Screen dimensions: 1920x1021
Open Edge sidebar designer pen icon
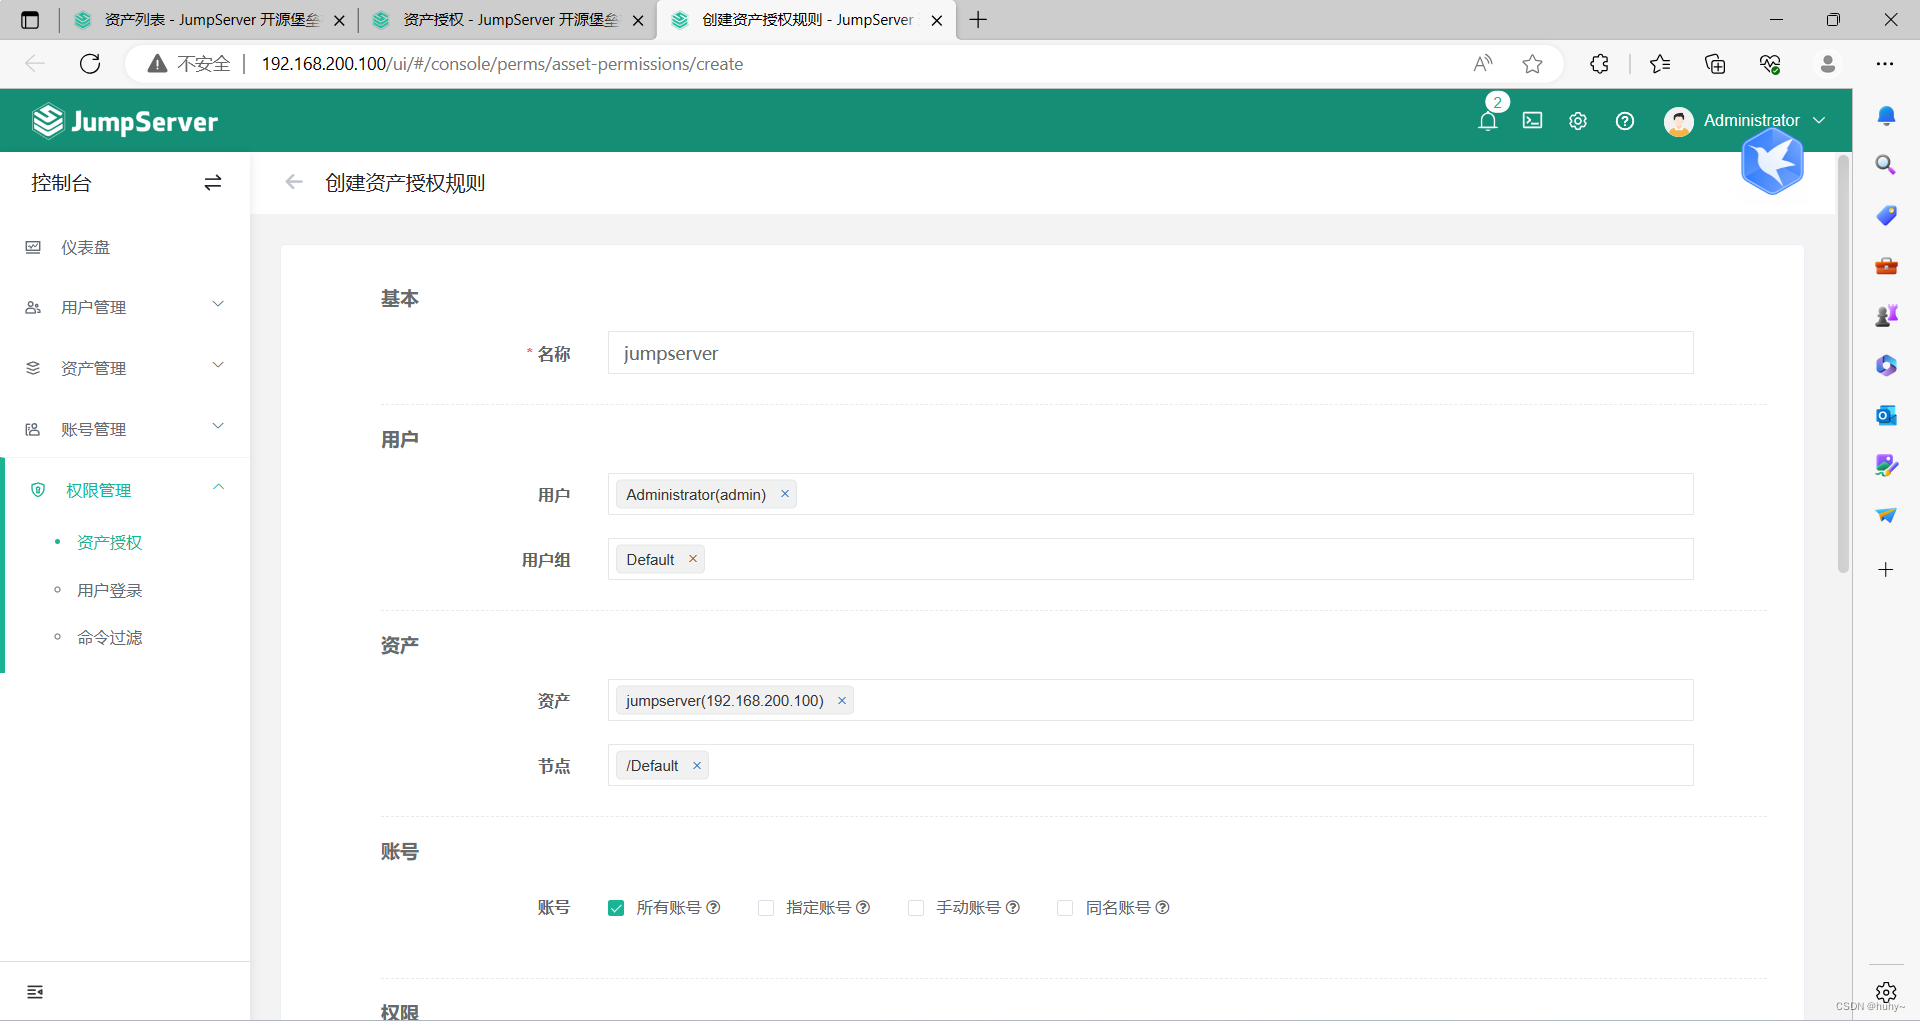click(x=1886, y=465)
